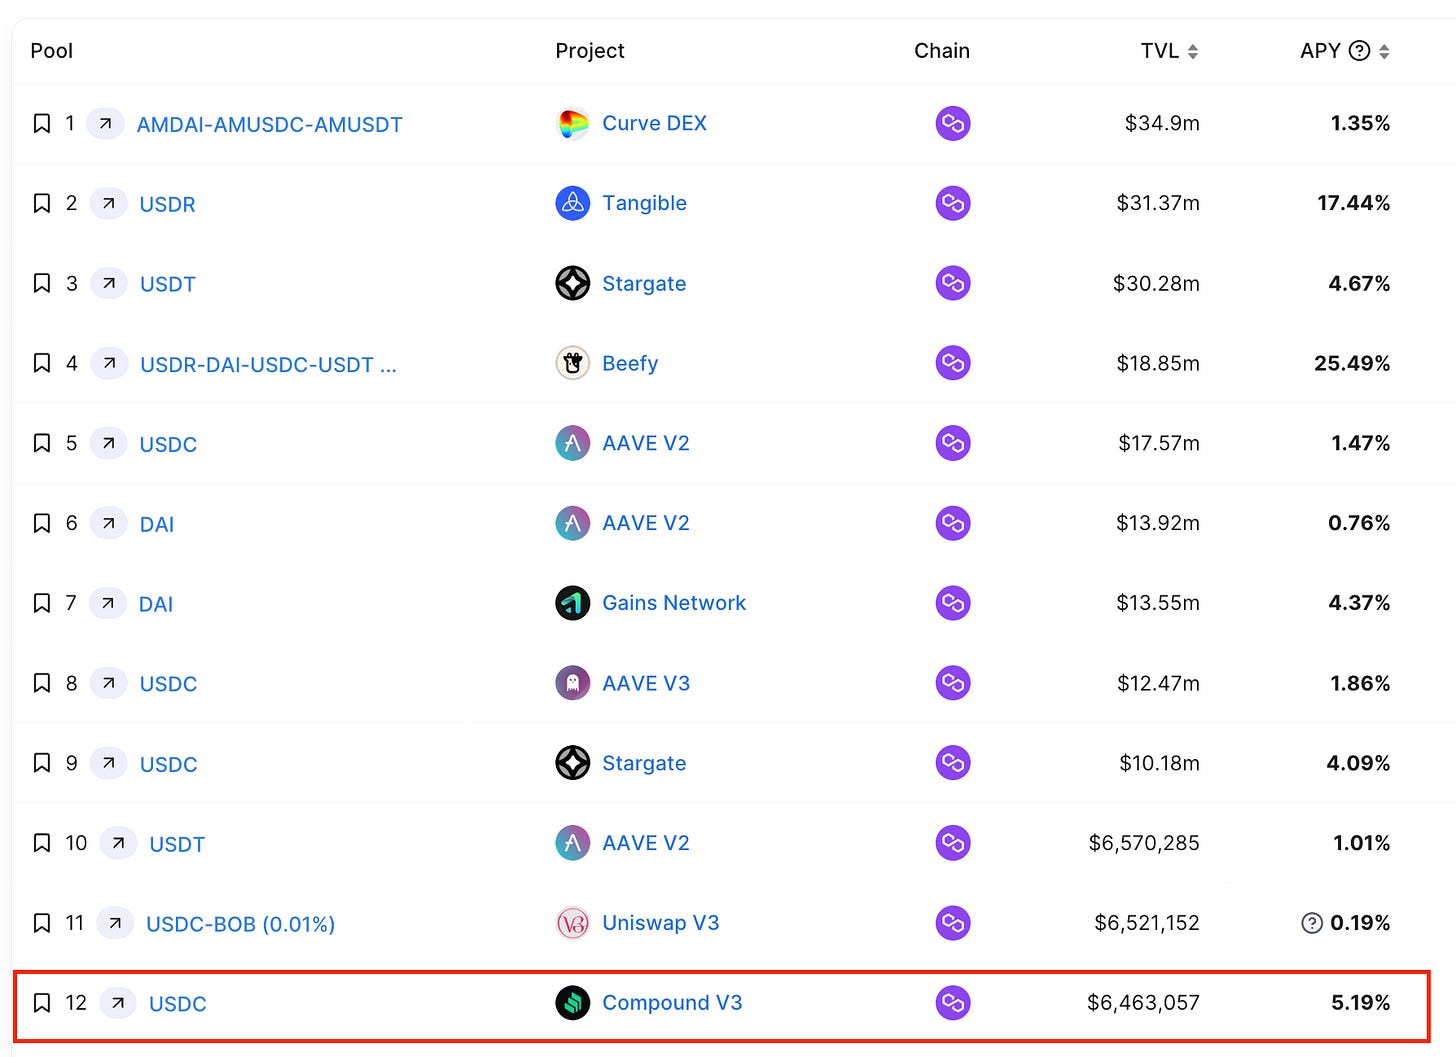Viewport: 1456px width, 1057px height.
Task: Toggle bookmark on USDR-DAI-USDC-USDT Beefy row
Action: click(x=42, y=363)
